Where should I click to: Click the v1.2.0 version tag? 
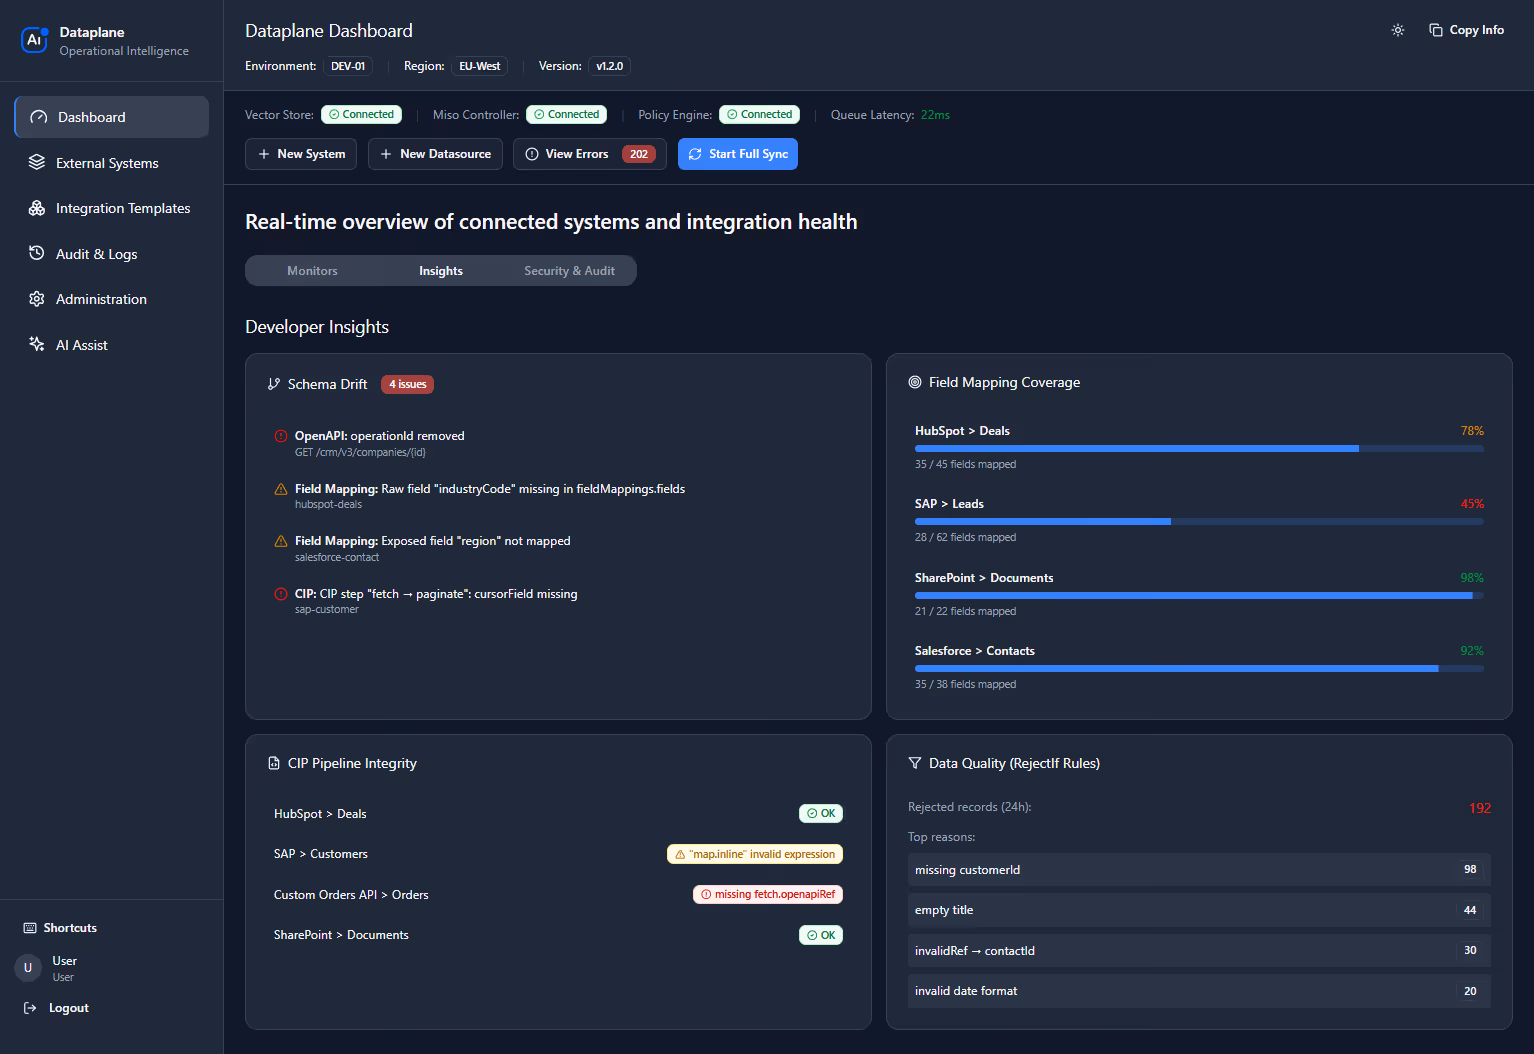609,66
